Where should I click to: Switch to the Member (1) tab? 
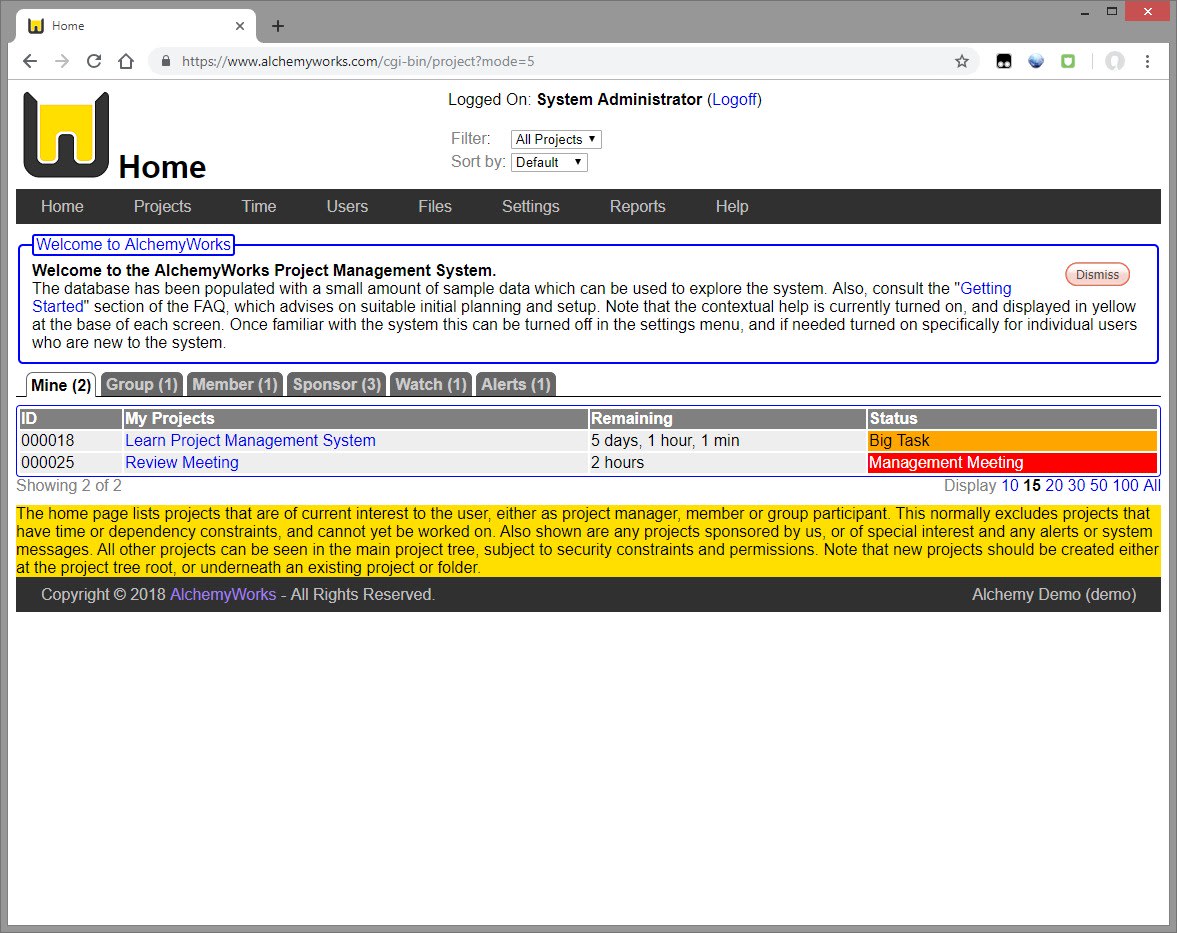(x=235, y=384)
